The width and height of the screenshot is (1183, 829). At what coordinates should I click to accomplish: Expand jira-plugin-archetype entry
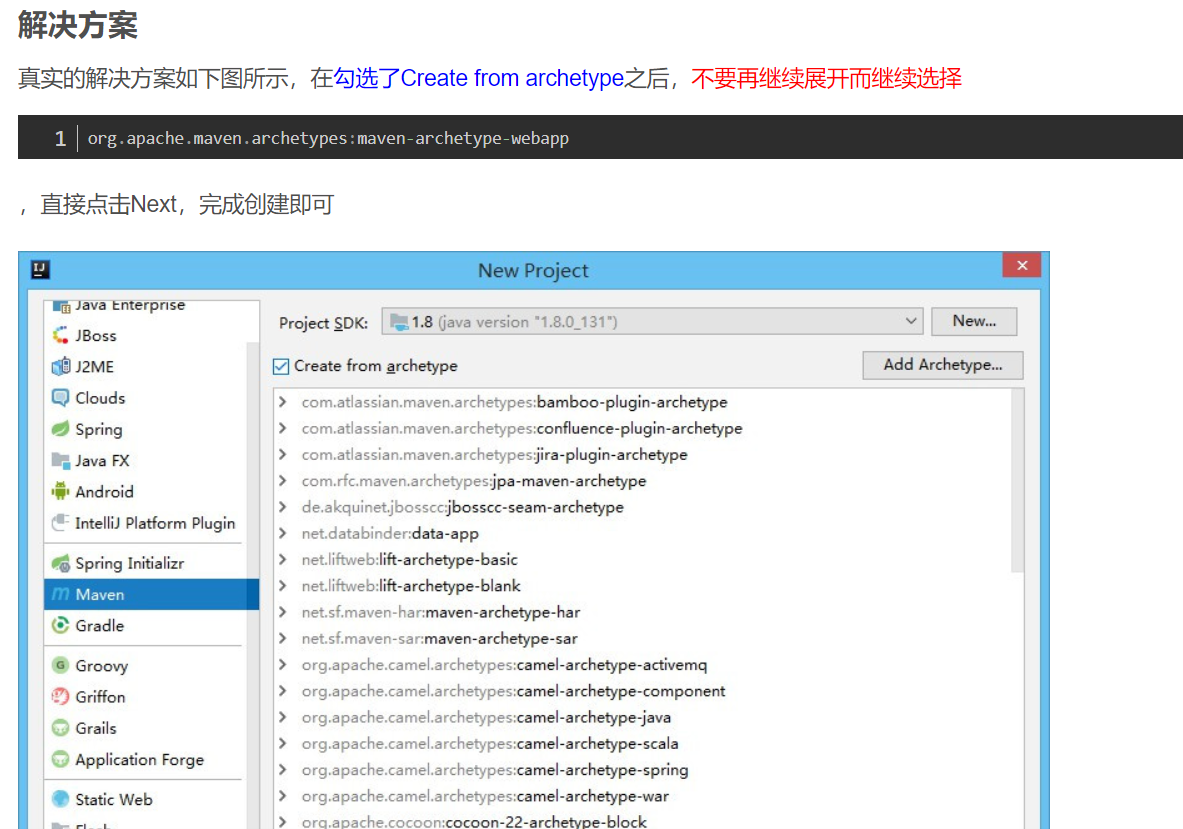(283, 455)
